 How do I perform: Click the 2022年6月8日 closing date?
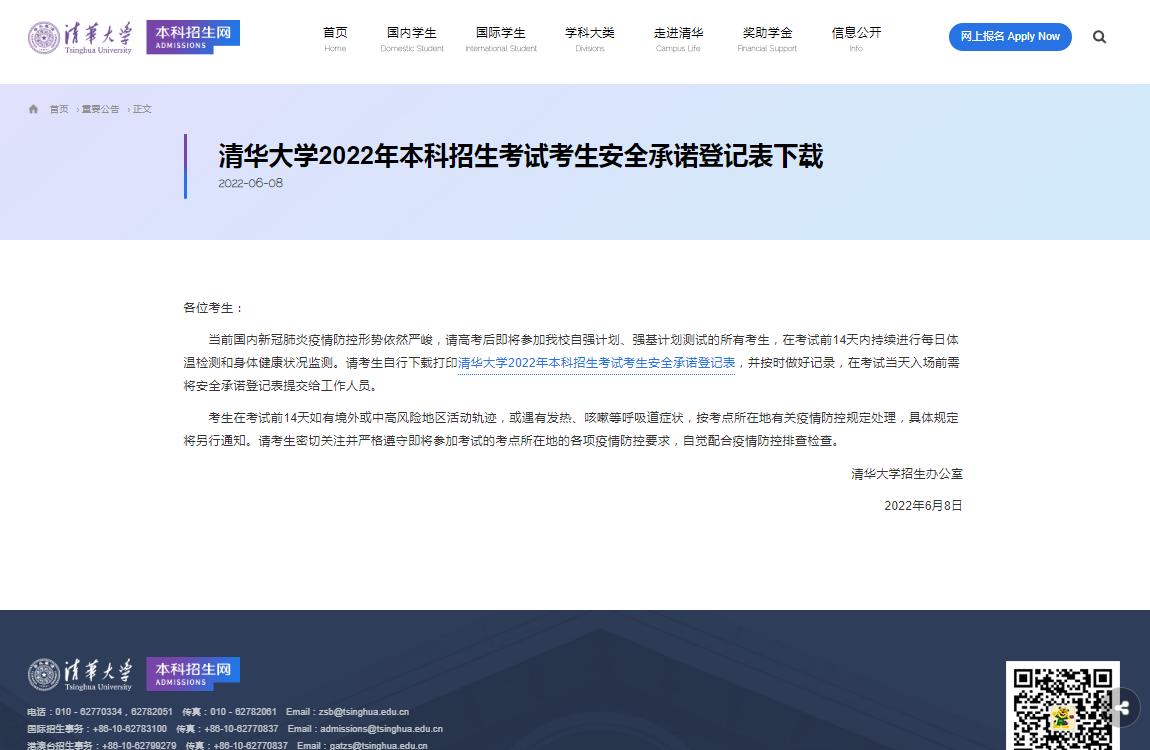[923, 506]
